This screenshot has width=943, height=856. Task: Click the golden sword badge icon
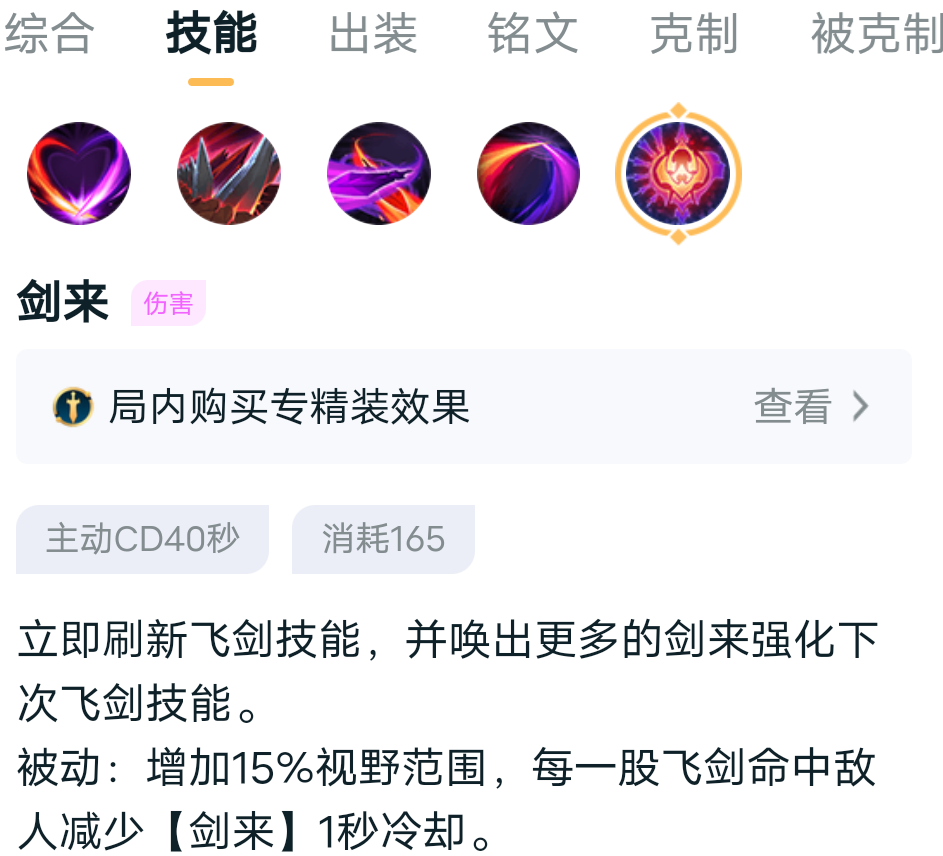point(73,407)
